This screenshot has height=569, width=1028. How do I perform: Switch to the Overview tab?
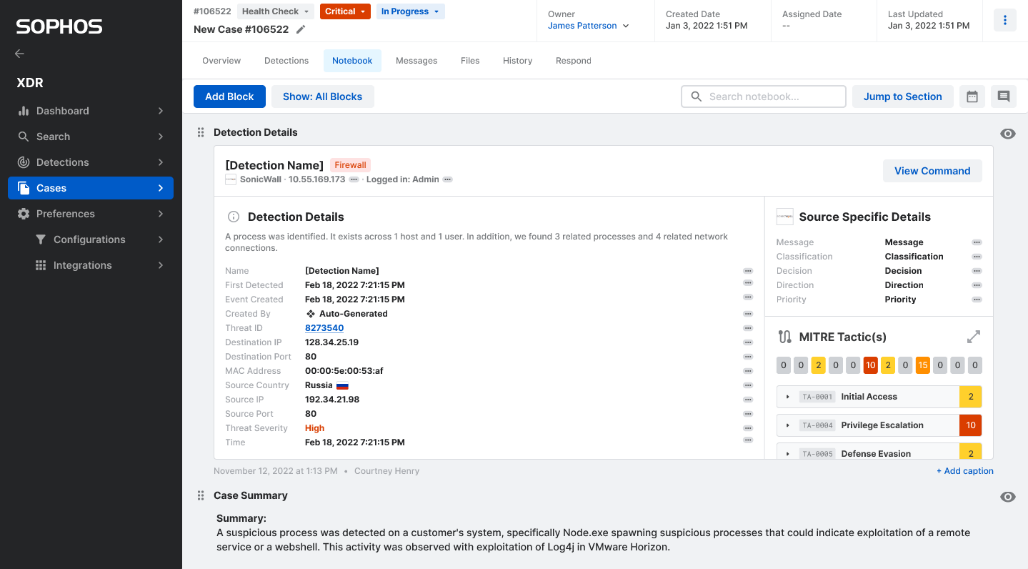coord(222,60)
